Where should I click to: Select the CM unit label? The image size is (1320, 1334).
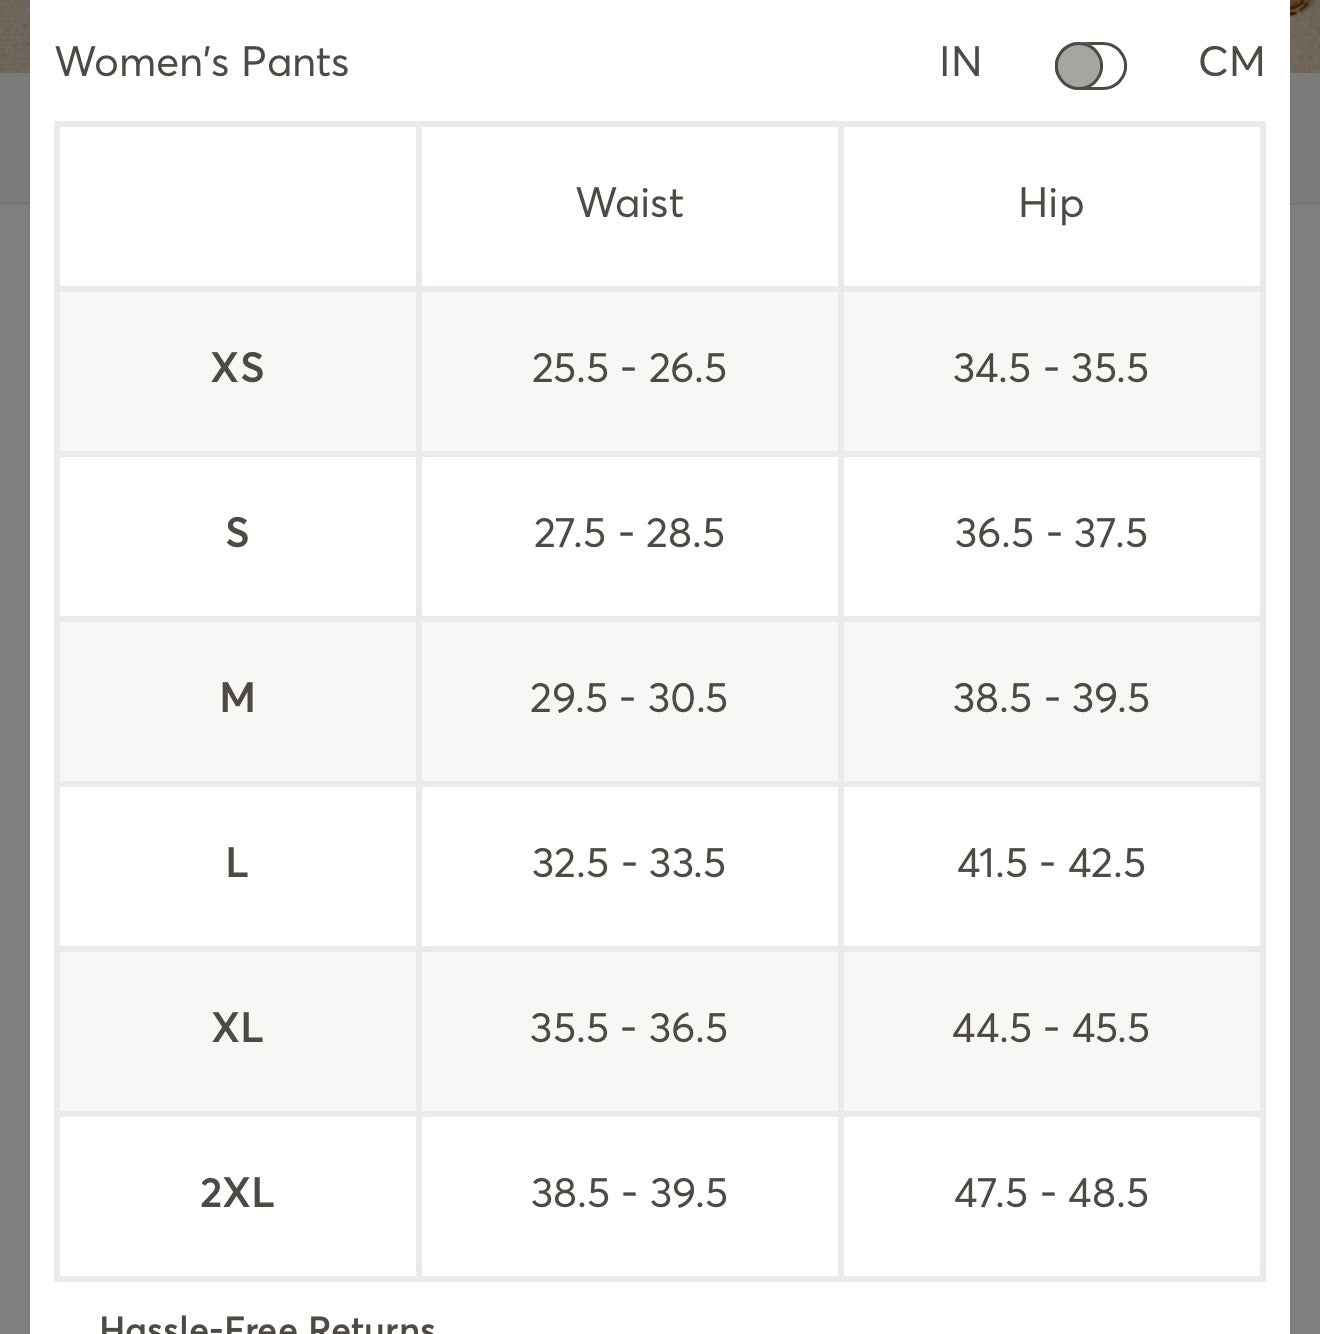(1231, 63)
